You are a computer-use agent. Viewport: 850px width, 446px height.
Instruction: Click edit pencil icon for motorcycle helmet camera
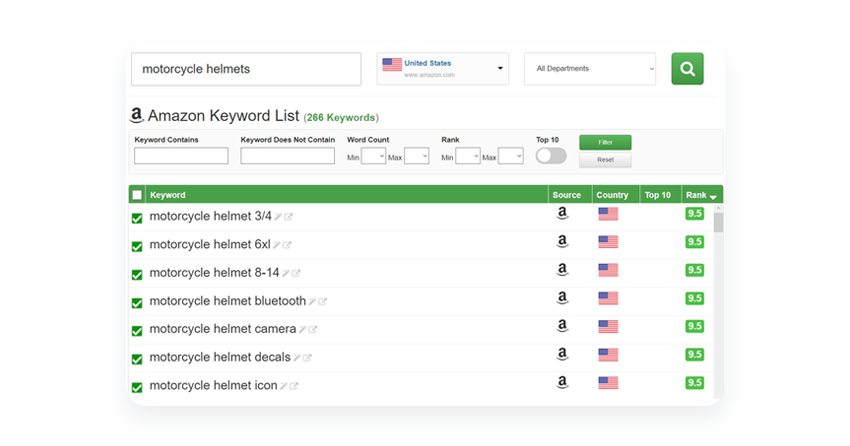(302, 329)
